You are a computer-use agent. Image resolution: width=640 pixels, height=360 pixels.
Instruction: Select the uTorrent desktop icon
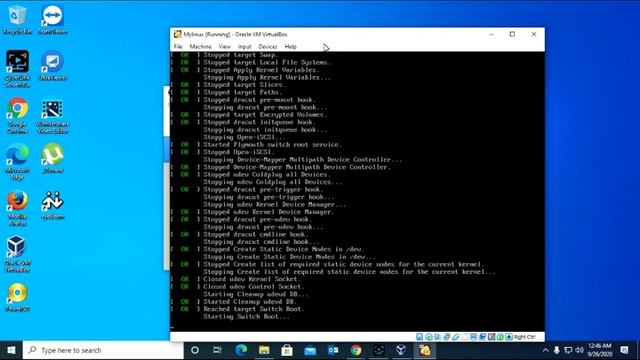tap(53, 158)
